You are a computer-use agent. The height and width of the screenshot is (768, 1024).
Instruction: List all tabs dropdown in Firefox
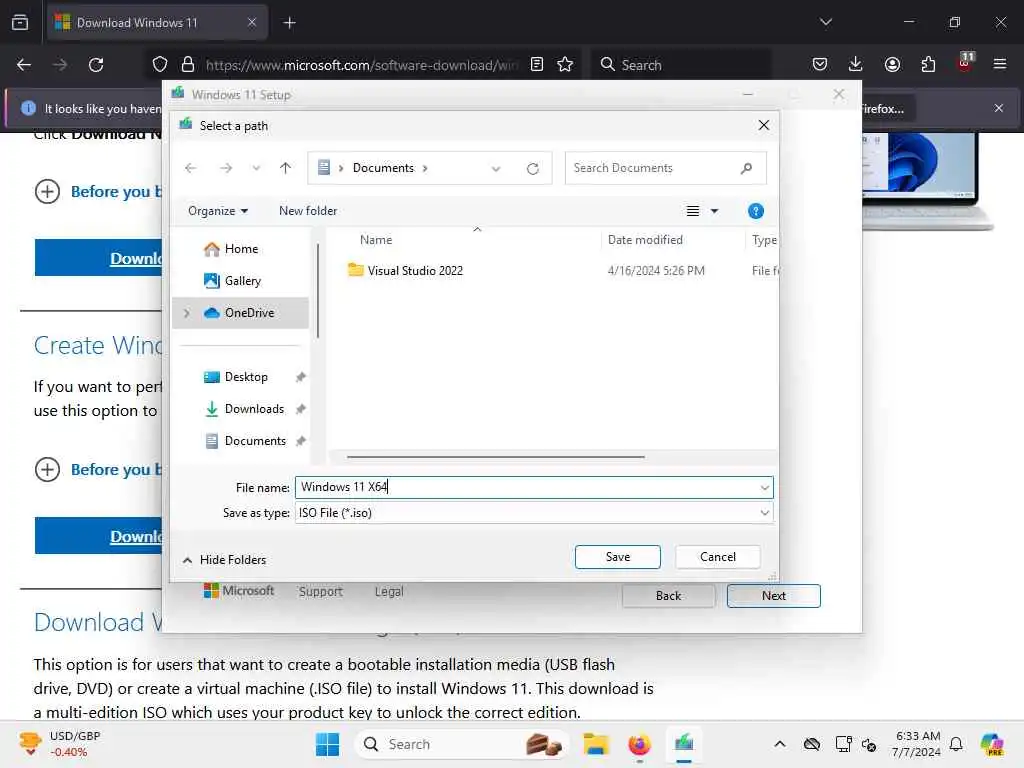(825, 22)
